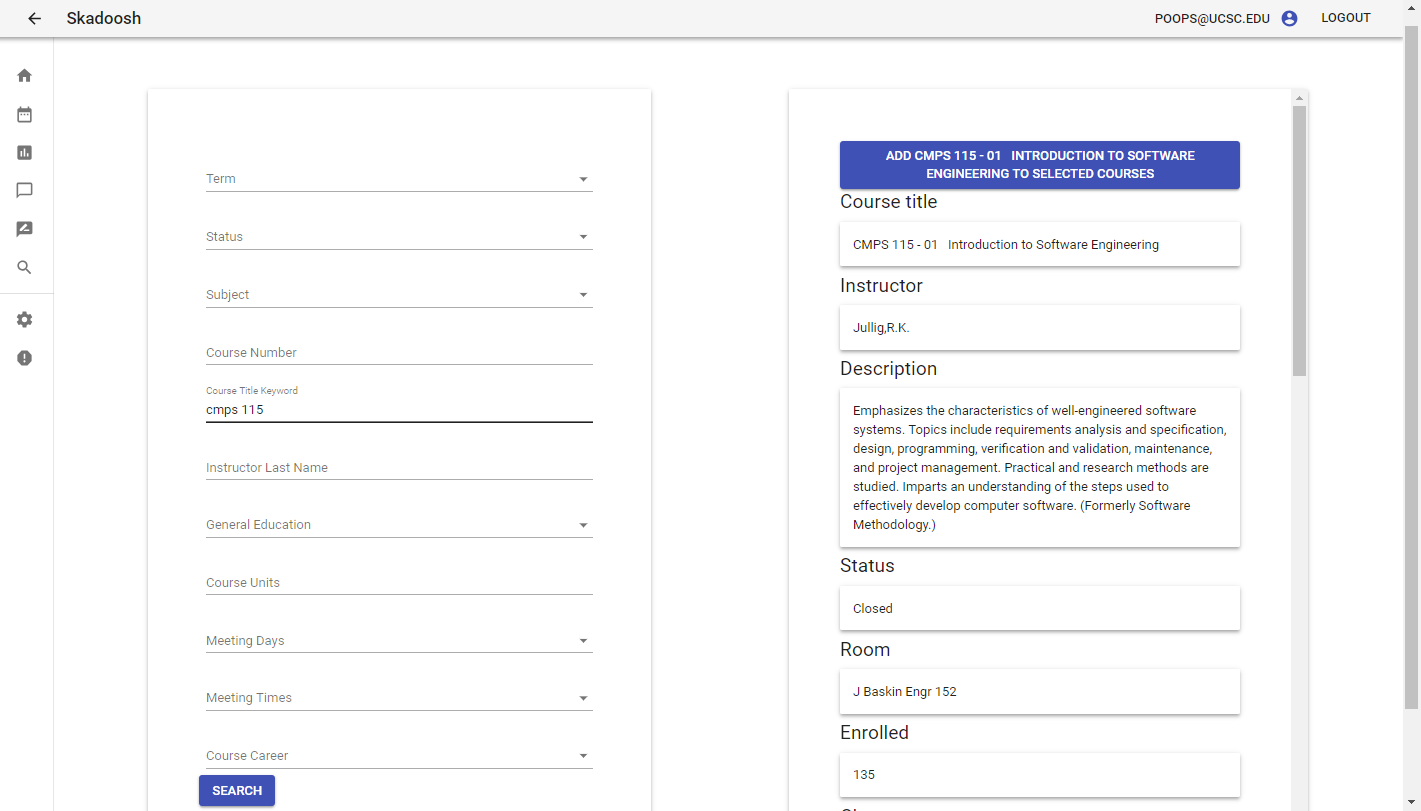Expand the Meeting Times dropdown
The width and height of the screenshot is (1421, 811).
tap(399, 698)
